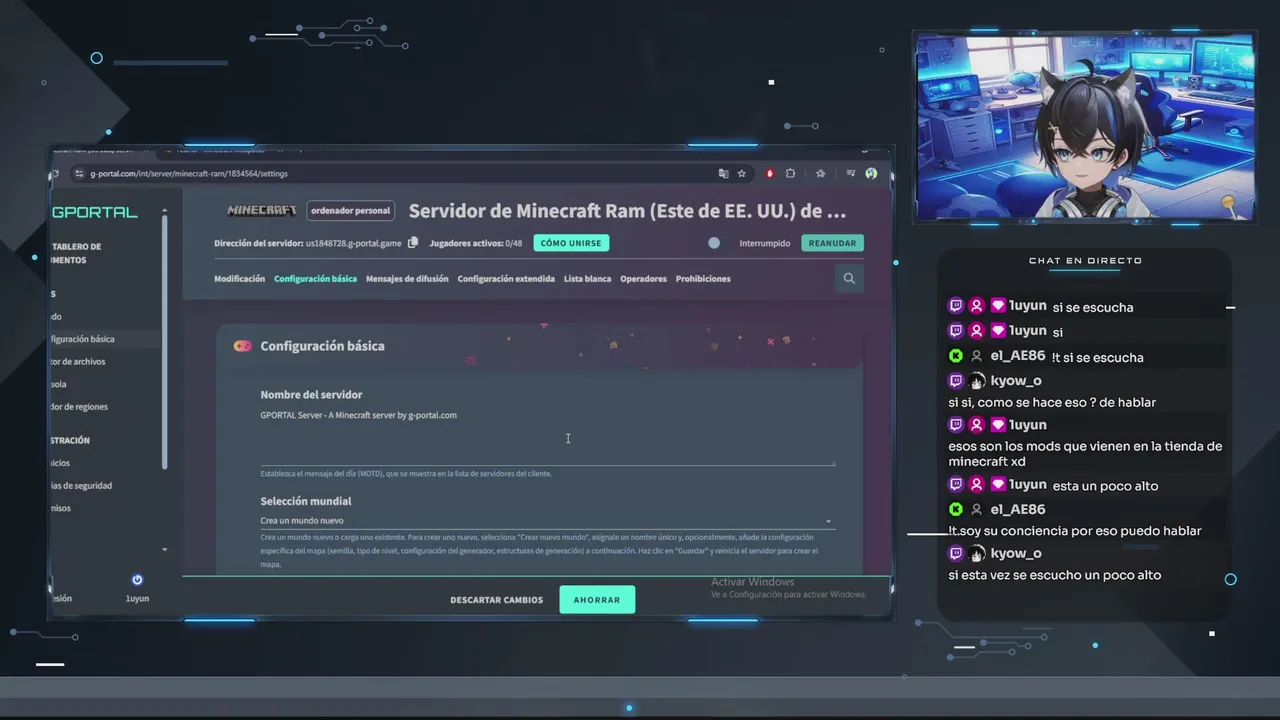The height and width of the screenshot is (720, 1280).
Task: Open the browser extensions puzzle icon
Action: tap(790, 173)
